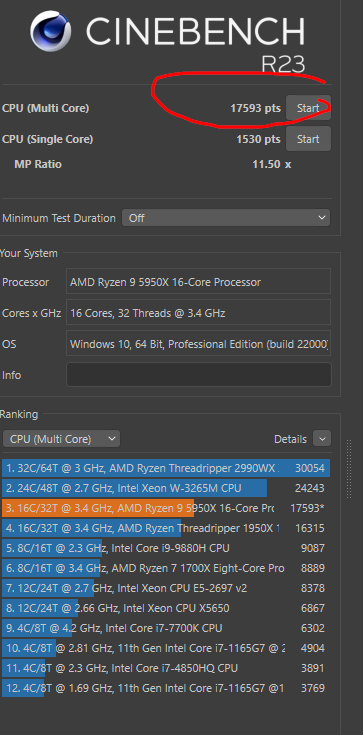Select the Intel Core i9-9880H ranking row
Screen dimensions: 363x735
pos(166,548)
